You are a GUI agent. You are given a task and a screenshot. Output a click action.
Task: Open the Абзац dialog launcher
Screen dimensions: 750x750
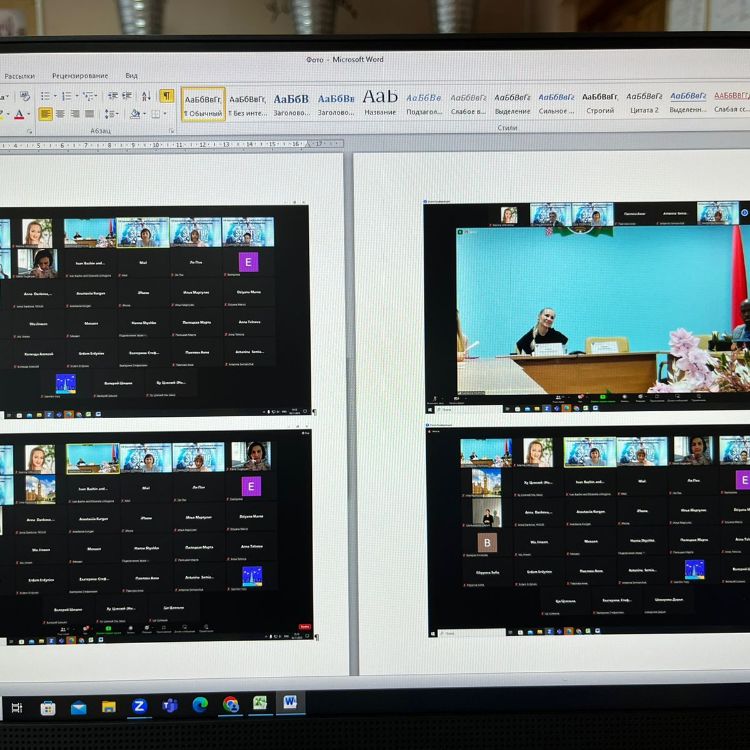coord(172,131)
